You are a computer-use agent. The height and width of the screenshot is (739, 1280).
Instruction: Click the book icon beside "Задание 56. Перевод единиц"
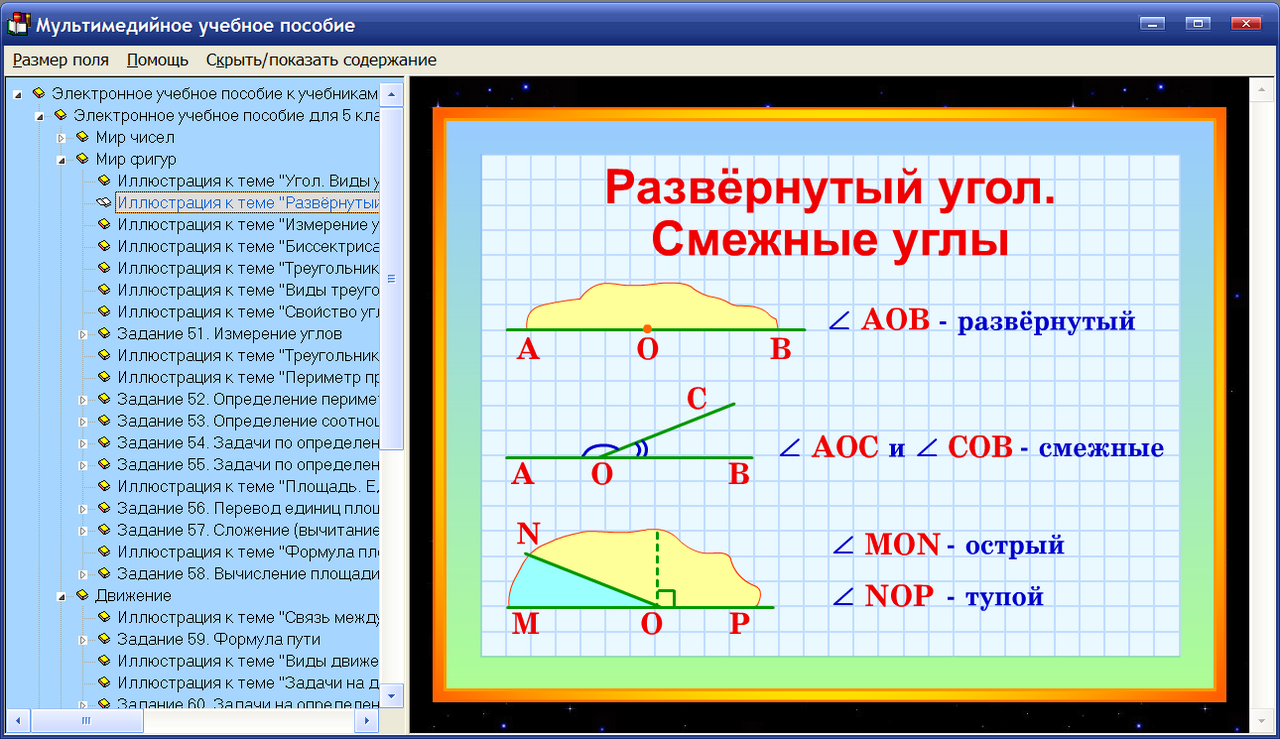tap(103, 507)
